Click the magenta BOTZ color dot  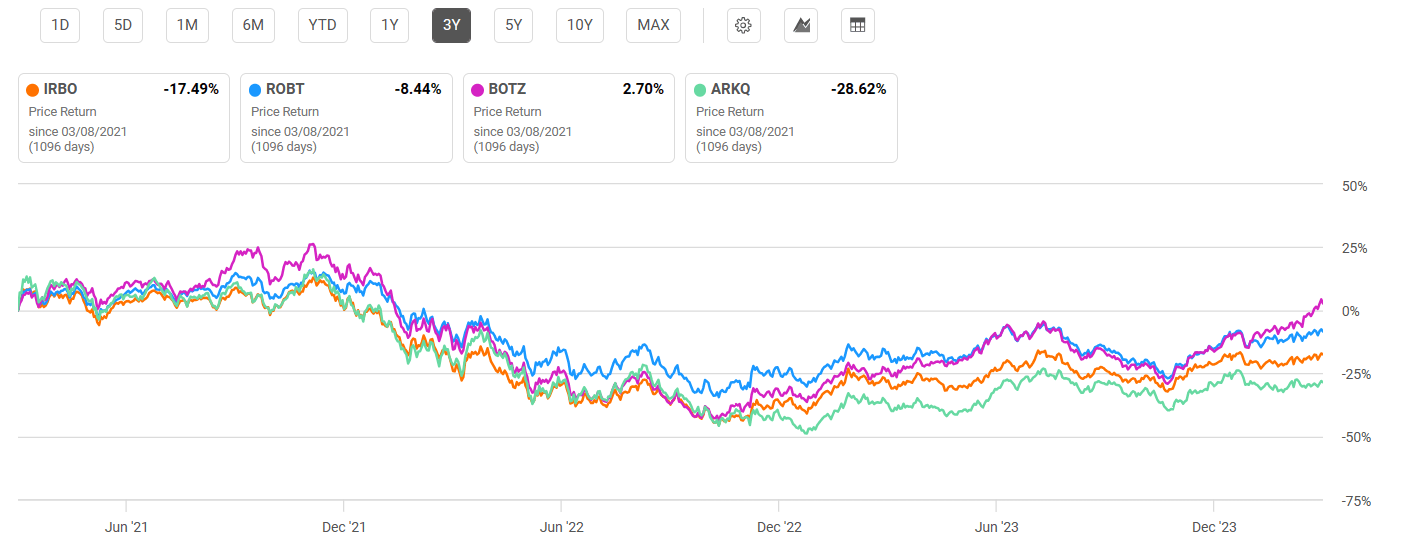click(x=480, y=89)
